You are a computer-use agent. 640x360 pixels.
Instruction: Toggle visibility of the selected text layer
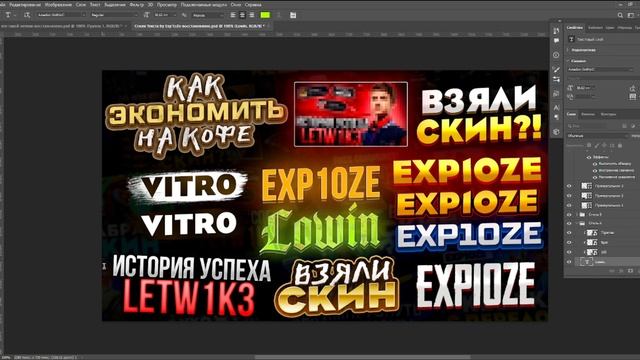coord(569,262)
